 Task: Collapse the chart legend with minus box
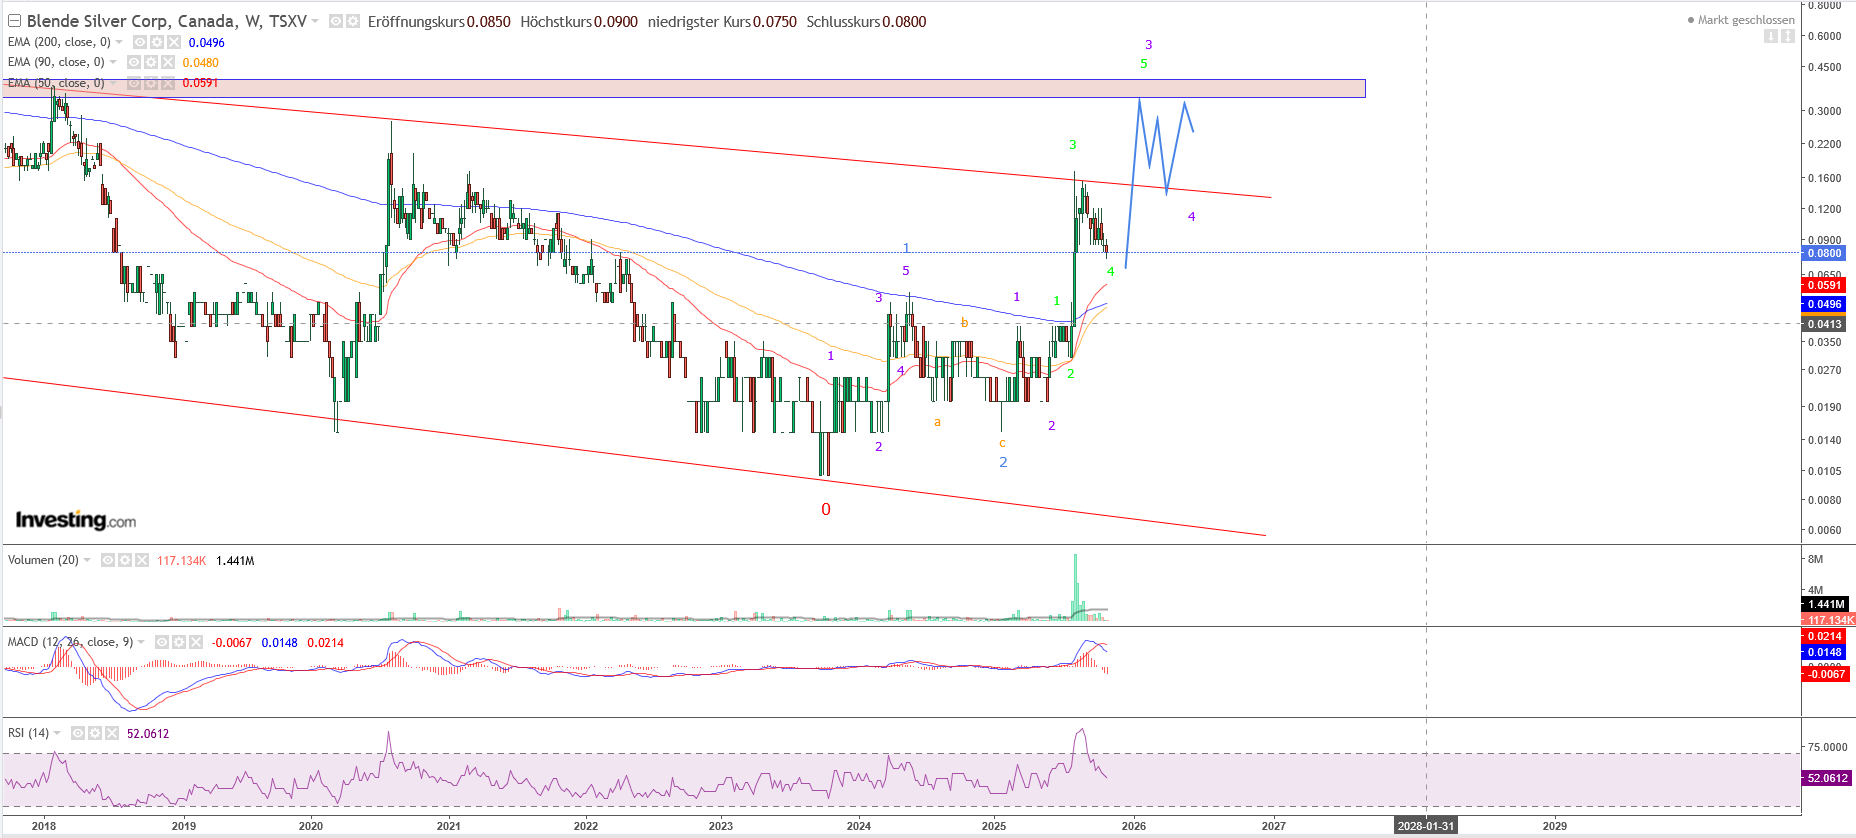[14, 21]
